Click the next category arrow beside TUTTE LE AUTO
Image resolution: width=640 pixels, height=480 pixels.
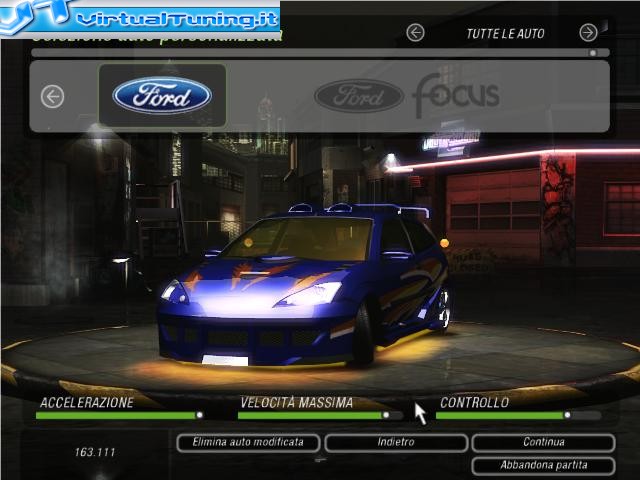[588, 33]
